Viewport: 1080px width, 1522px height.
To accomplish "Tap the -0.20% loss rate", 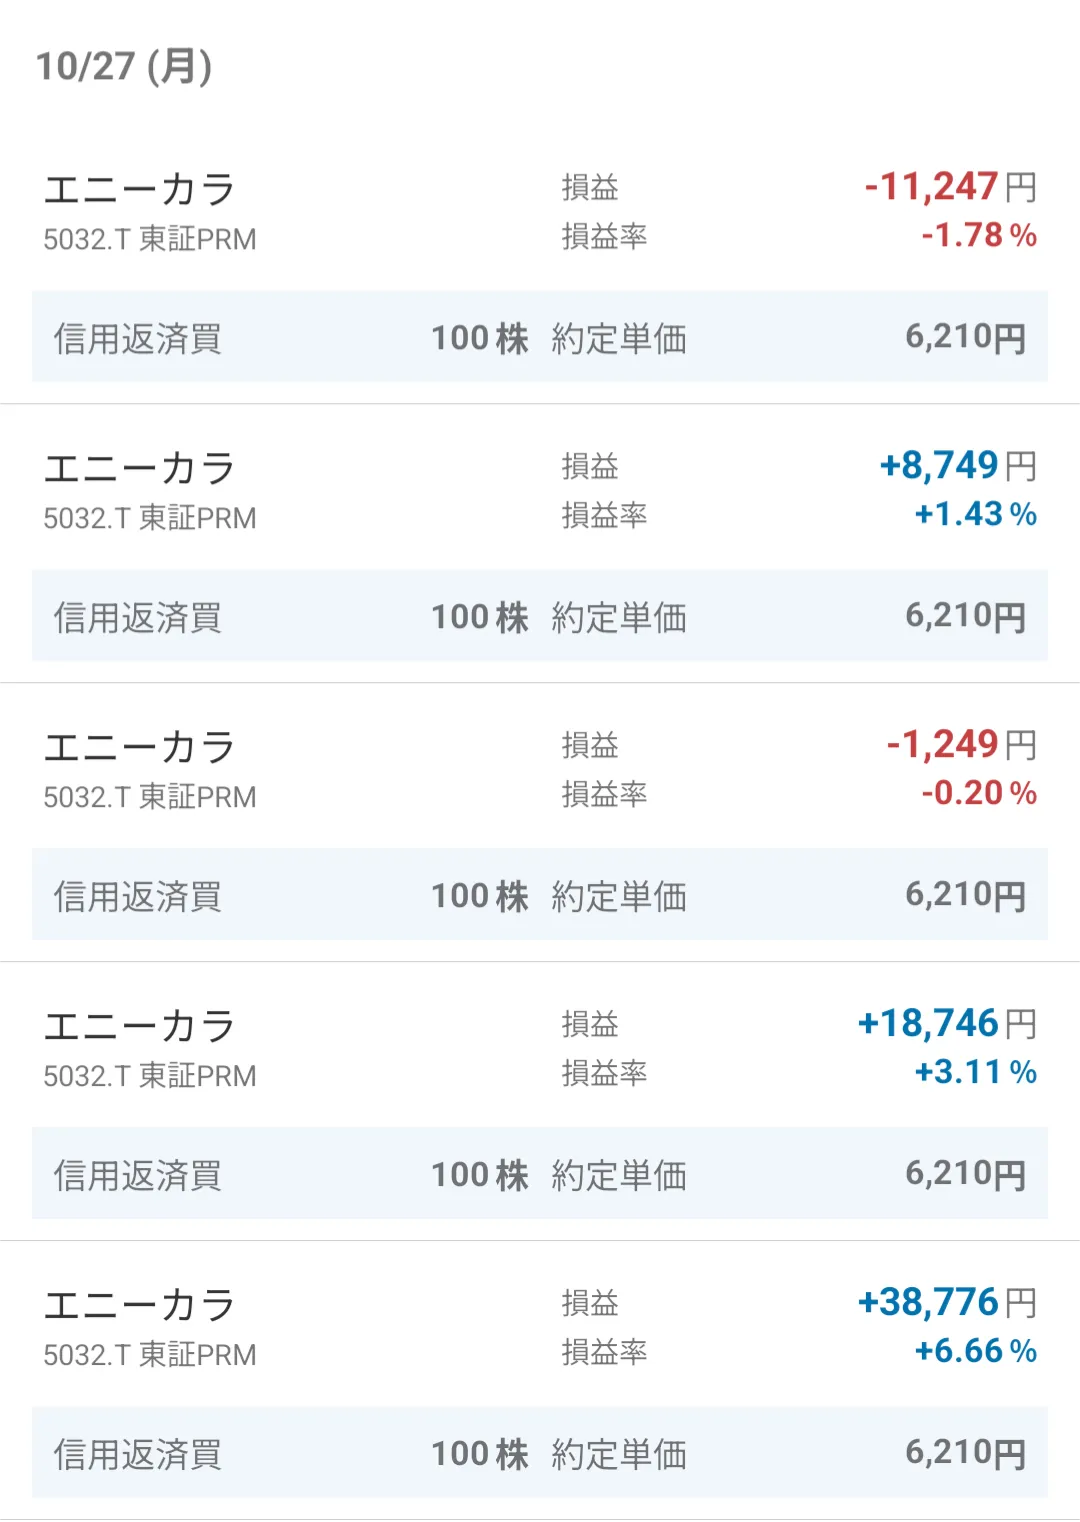I will tap(978, 794).
